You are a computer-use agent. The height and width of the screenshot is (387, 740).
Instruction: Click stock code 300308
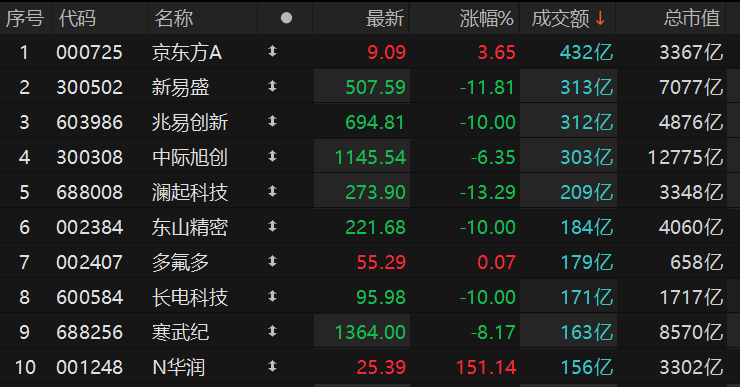(89, 157)
